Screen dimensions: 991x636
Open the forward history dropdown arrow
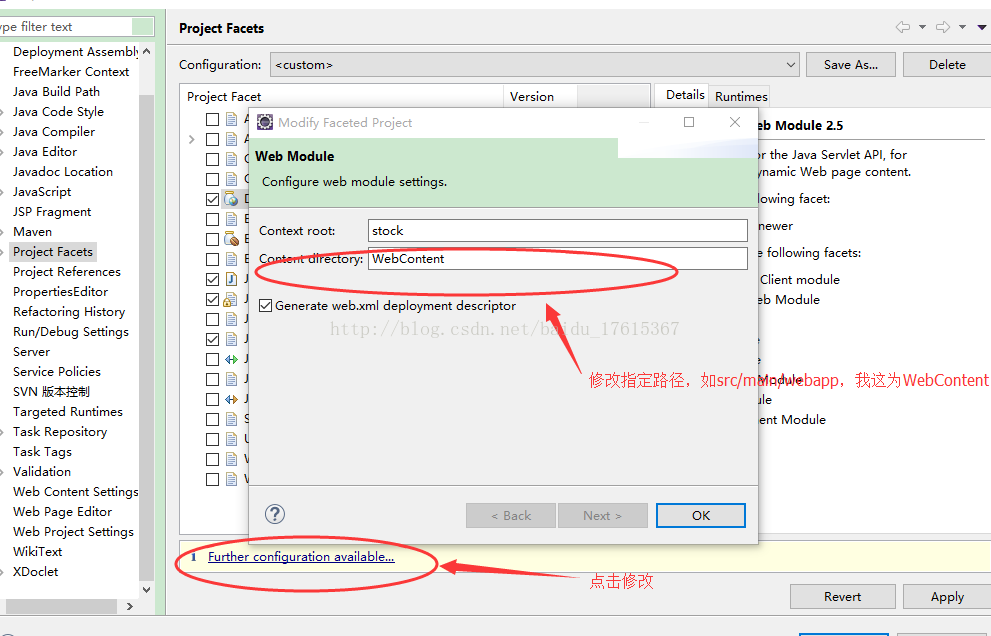coord(962,27)
